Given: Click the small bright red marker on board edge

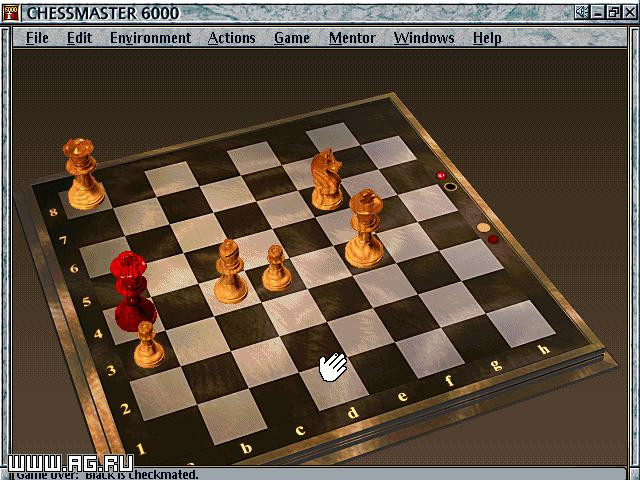Looking at the screenshot, I should pos(441,176).
